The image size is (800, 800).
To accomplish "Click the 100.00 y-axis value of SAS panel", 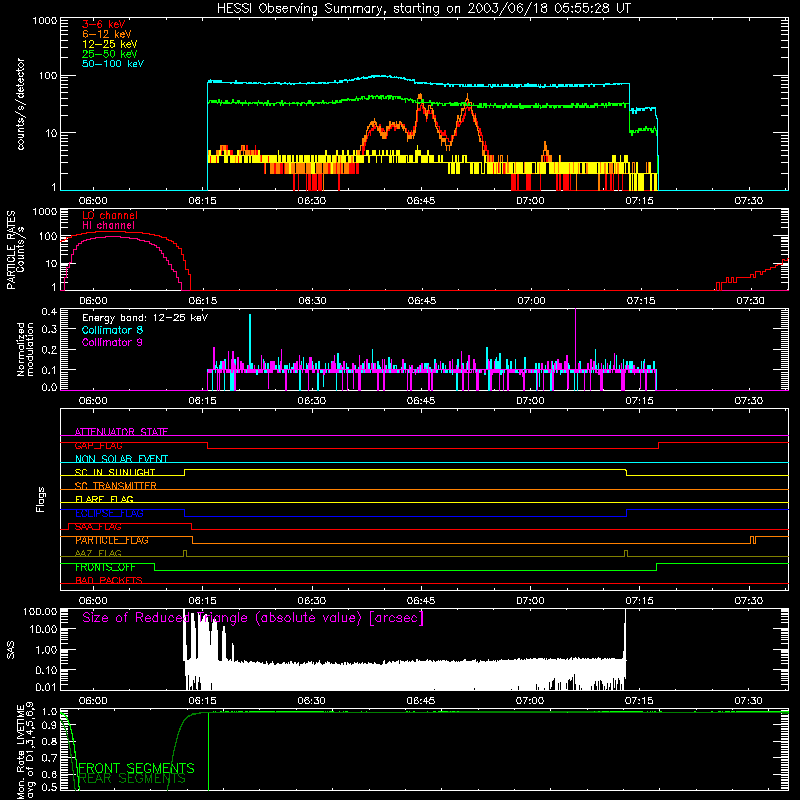I will 40,611.
